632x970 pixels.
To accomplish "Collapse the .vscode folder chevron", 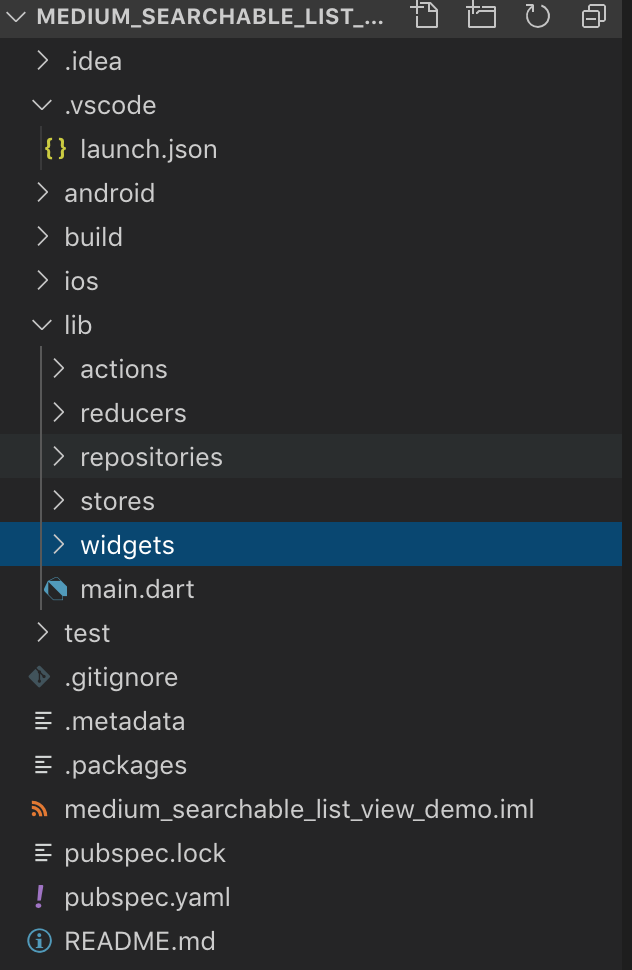I will pos(41,105).
